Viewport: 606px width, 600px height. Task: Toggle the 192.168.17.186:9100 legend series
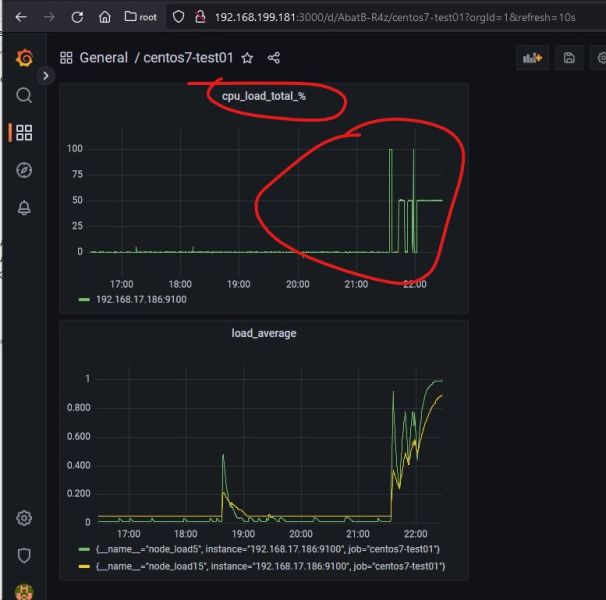pyautogui.click(x=141, y=300)
